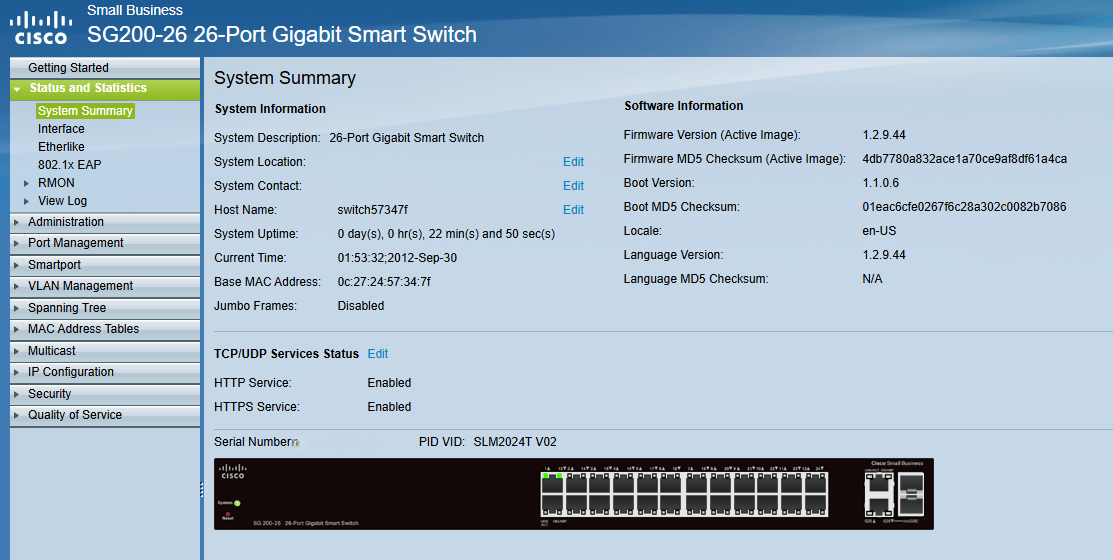Pick port 20 on the switch image

720,505
